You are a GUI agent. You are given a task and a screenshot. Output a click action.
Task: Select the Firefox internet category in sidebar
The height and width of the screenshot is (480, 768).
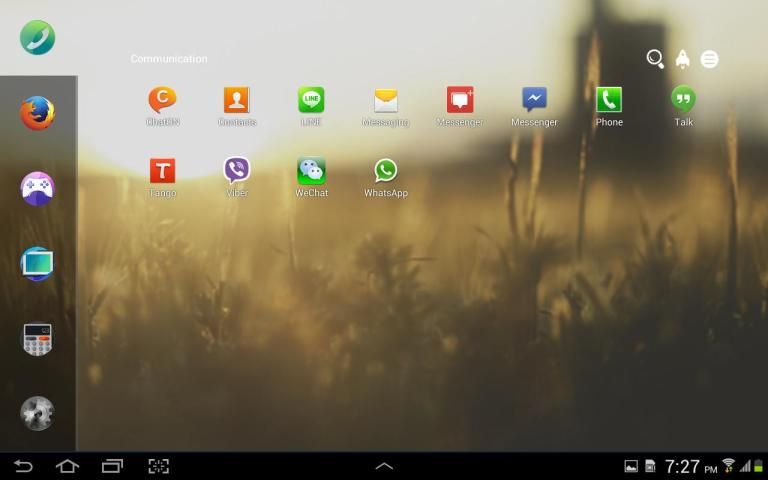(x=37, y=113)
